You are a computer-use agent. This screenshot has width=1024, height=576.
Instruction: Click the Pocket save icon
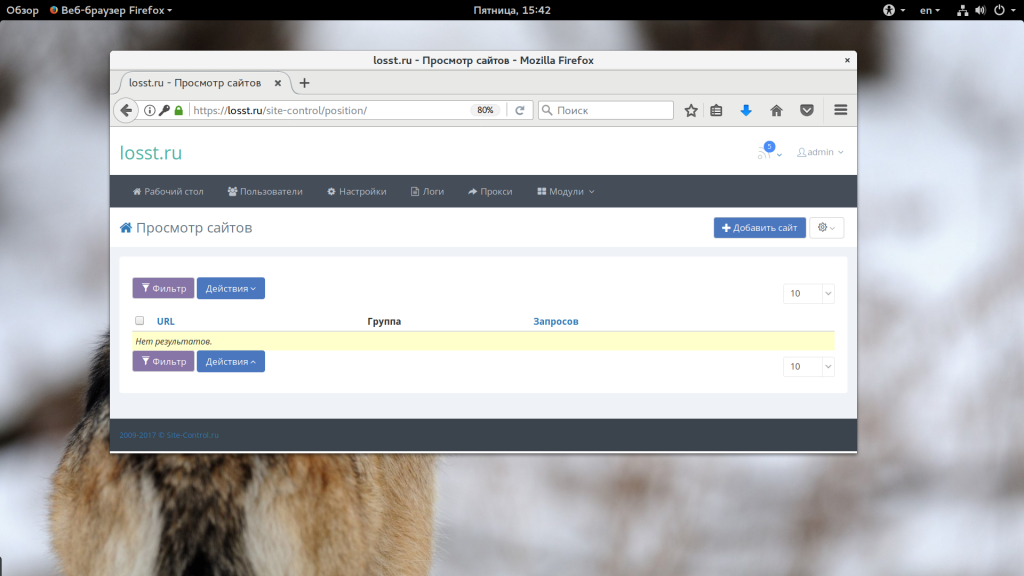pyautogui.click(x=806, y=110)
